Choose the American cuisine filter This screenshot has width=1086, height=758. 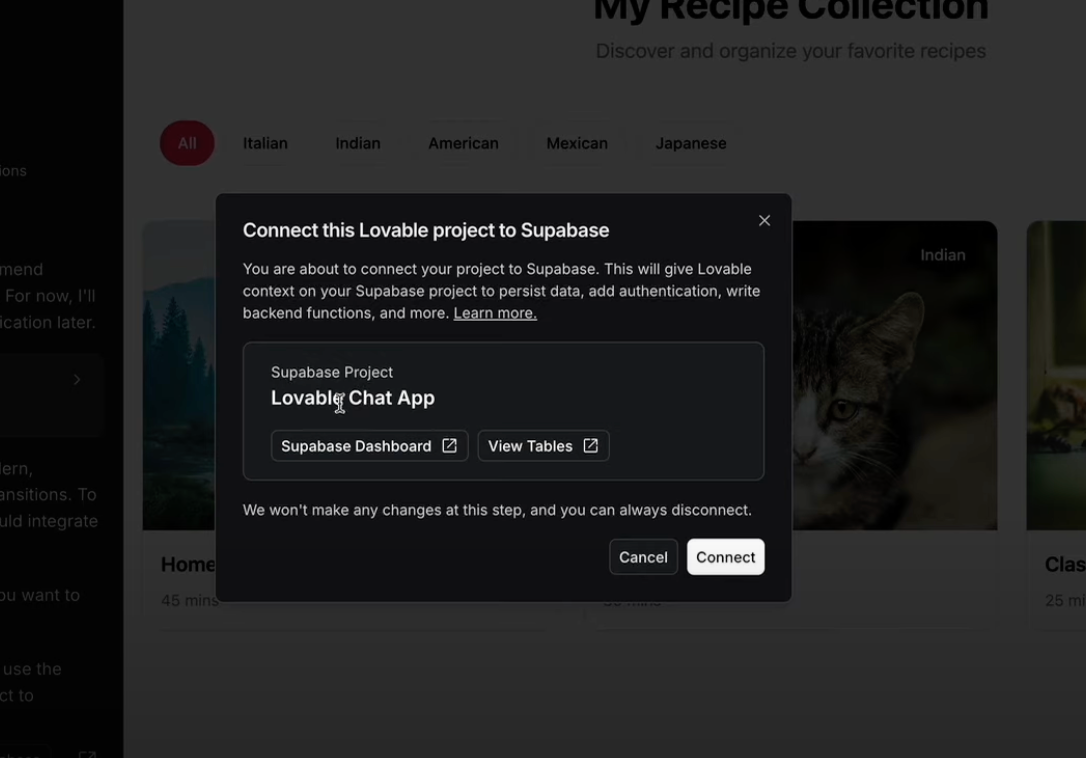(x=463, y=143)
